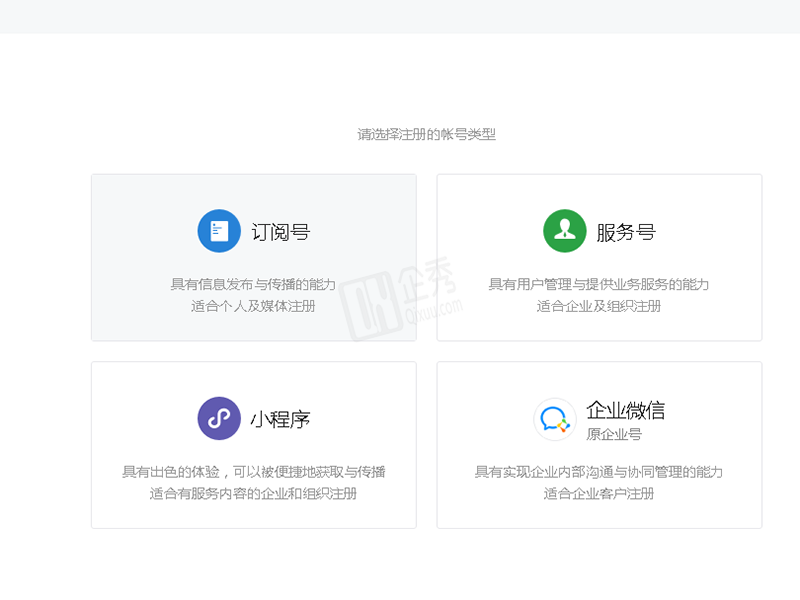Screen dimensions: 800x600
Task: Click the 原企业号 subtitle under 企业微信
Action: [613, 435]
